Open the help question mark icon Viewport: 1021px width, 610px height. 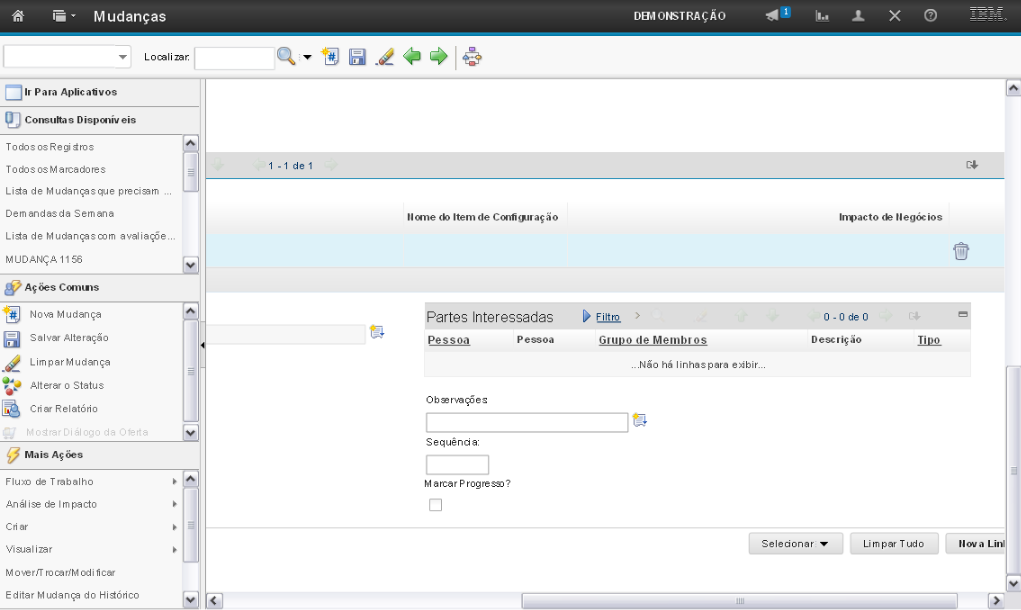pos(930,16)
